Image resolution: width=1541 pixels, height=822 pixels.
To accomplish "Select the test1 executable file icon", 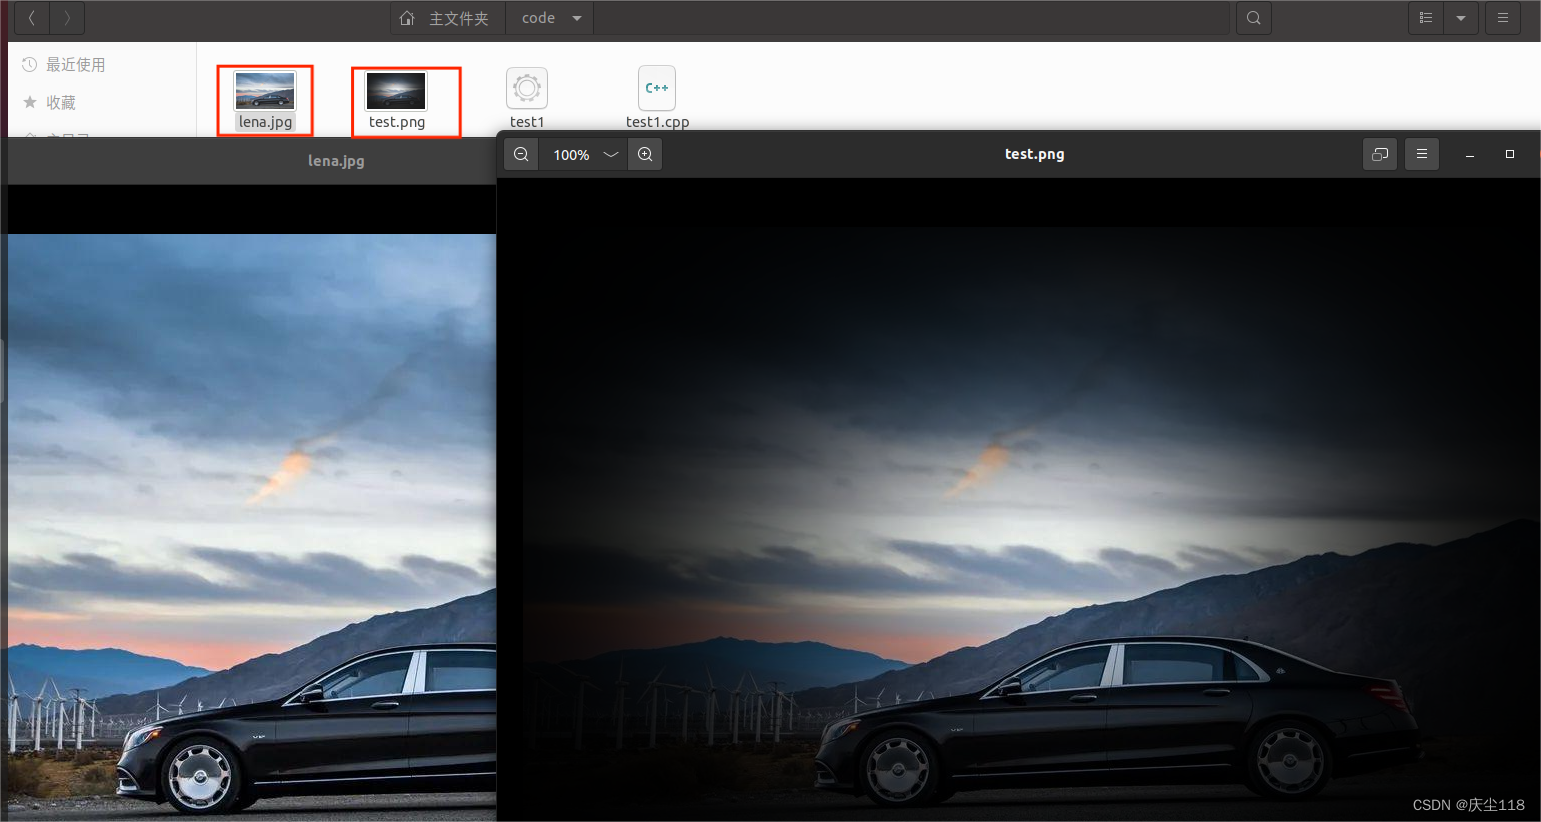I will 527,88.
